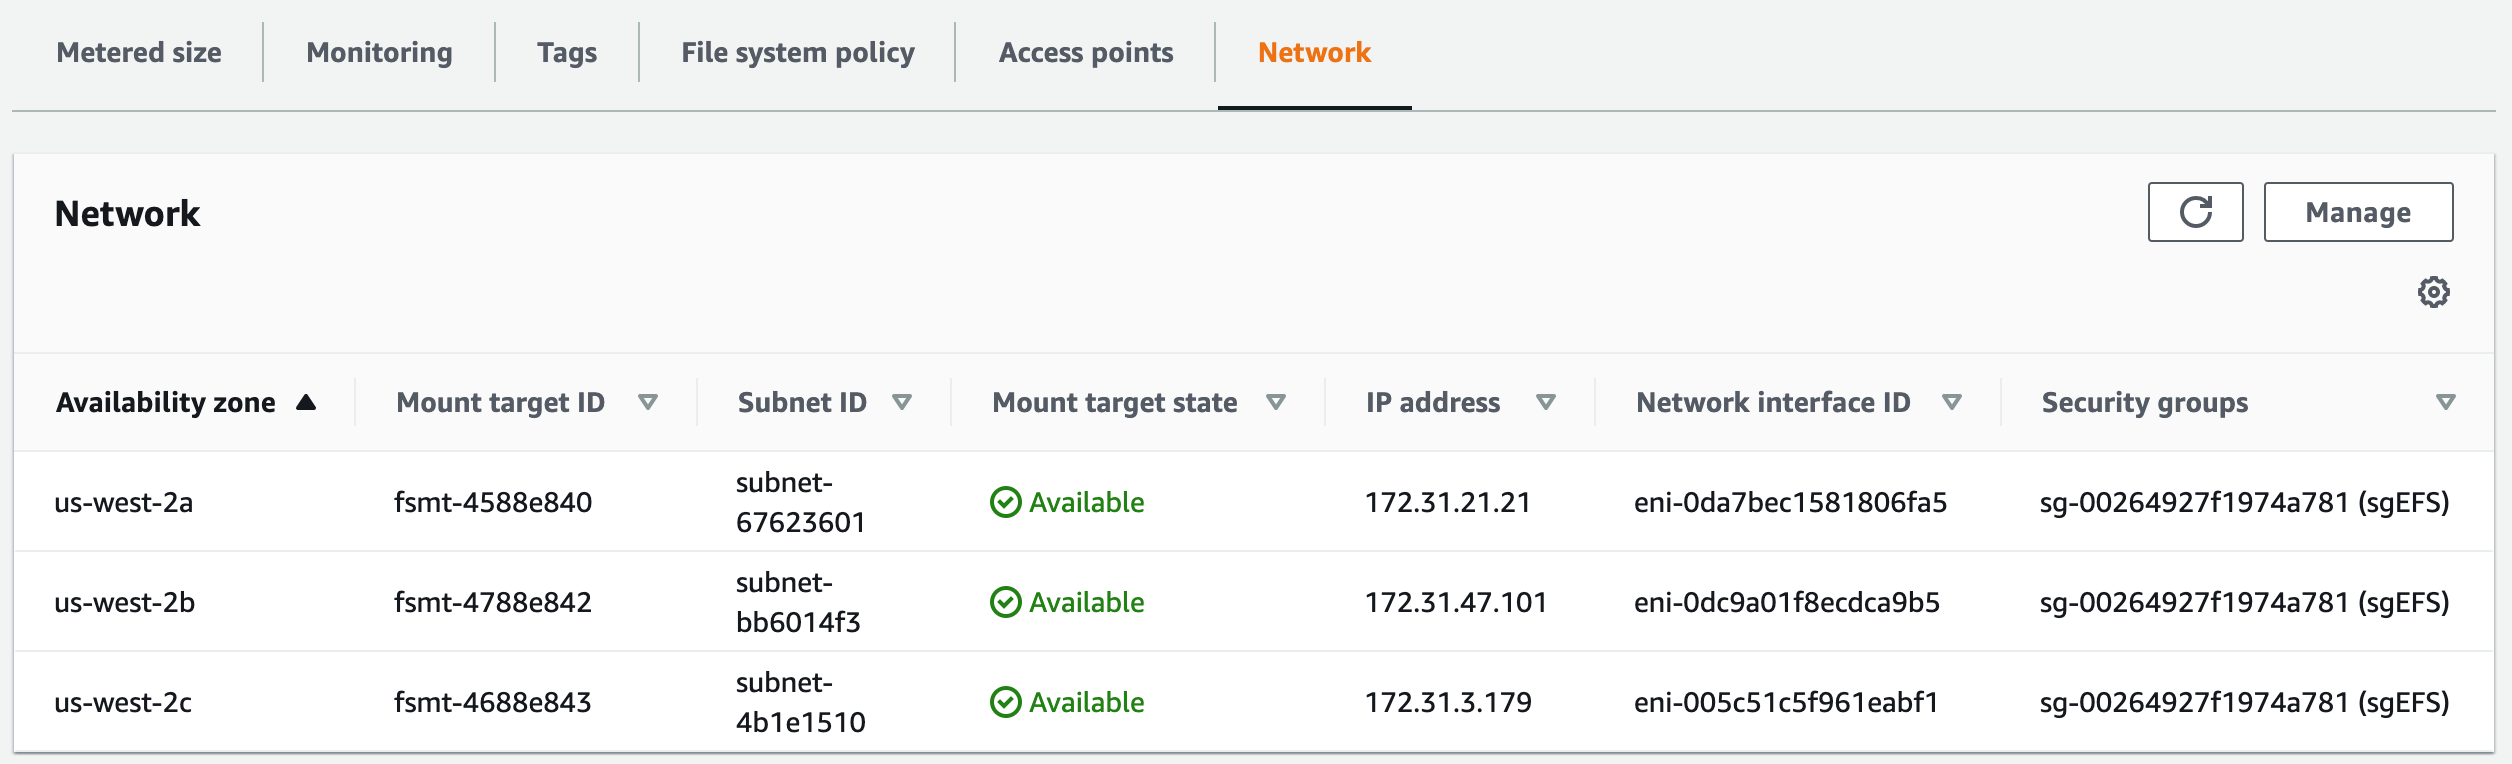
Task: Click IP address 172.31.21.21
Action: click(1448, 502)
